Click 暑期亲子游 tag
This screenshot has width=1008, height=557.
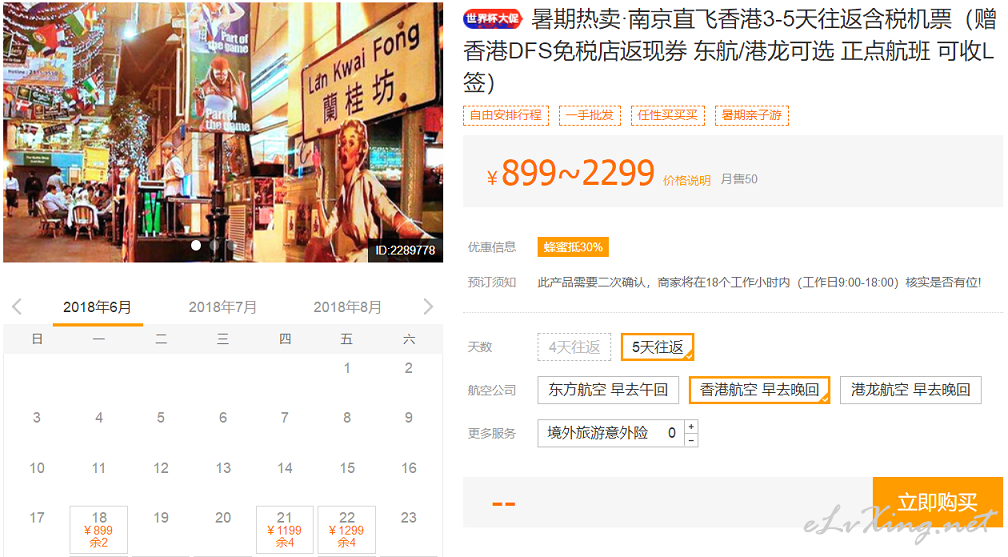click(x=752, y=115)
